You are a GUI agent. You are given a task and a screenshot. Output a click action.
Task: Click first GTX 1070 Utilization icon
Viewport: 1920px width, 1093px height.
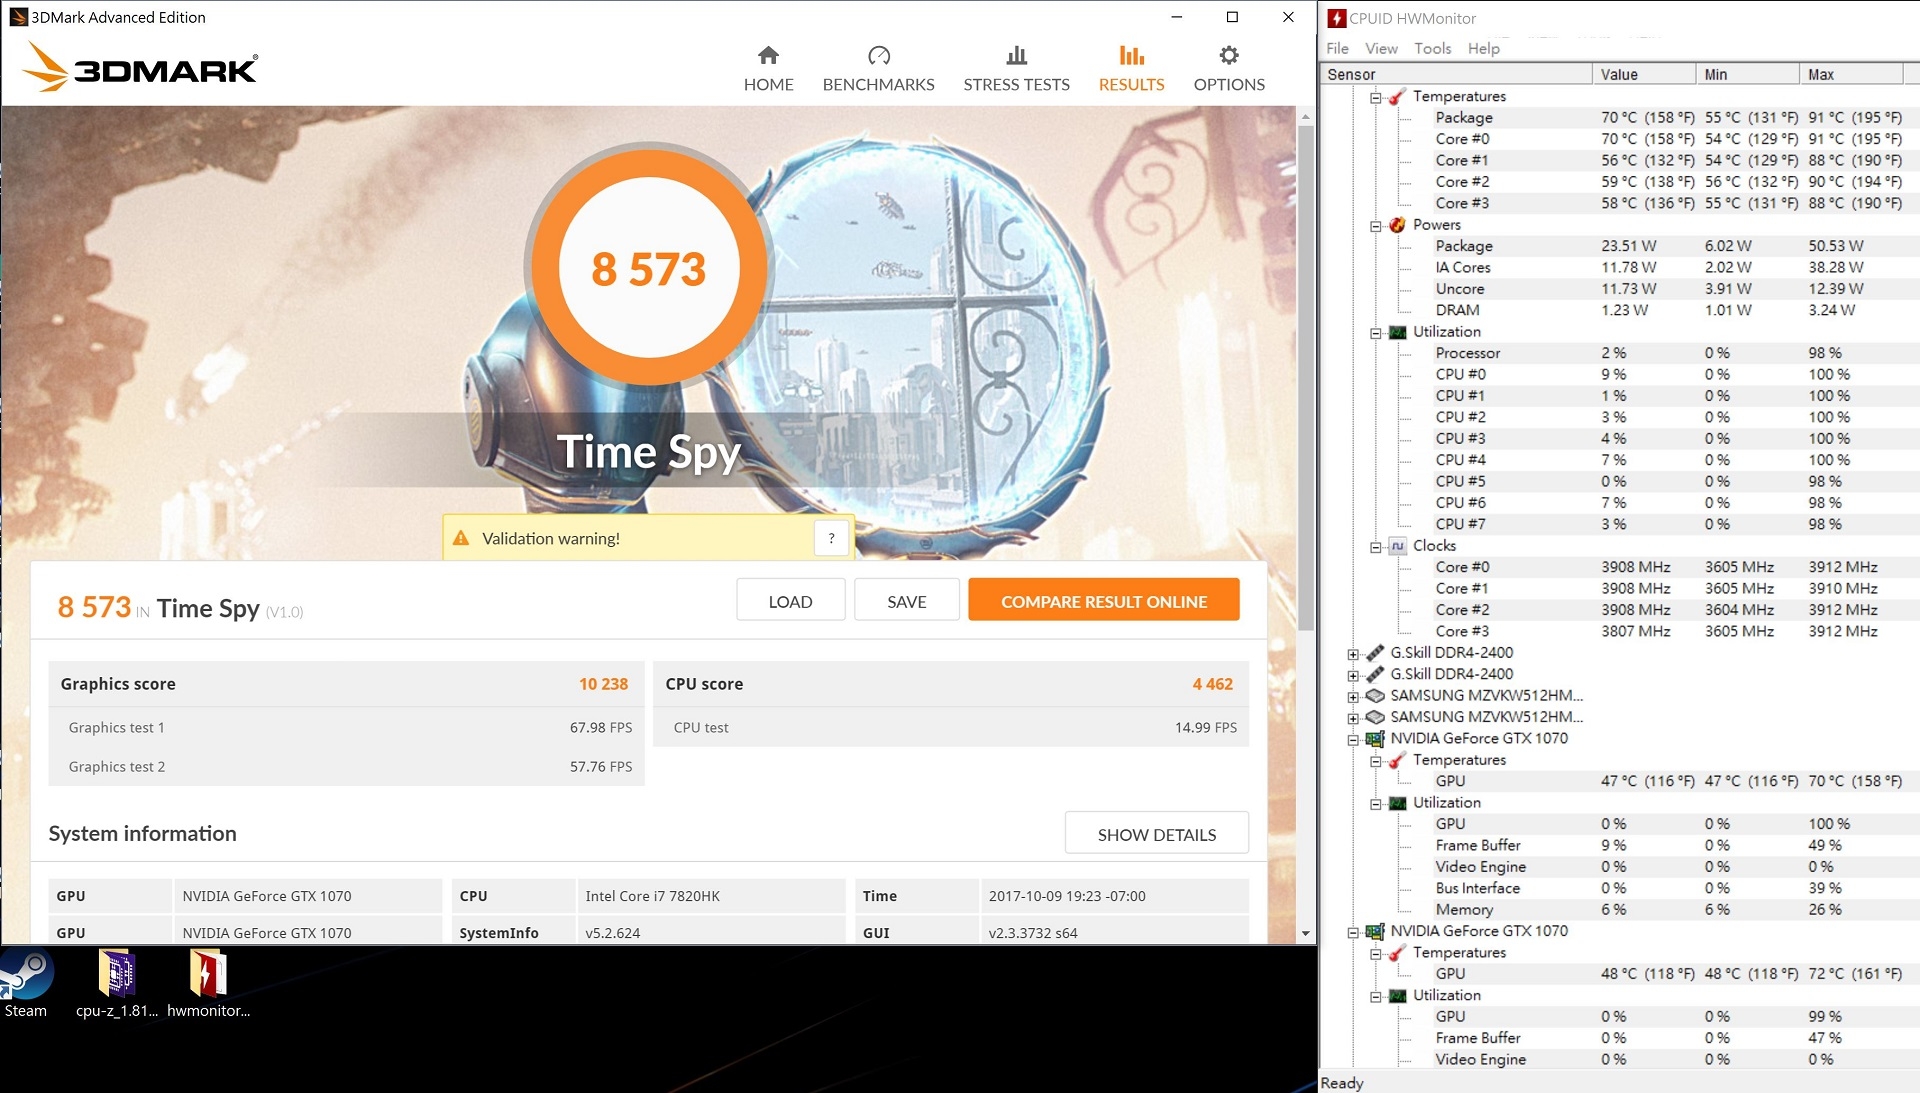(1397, 803)
